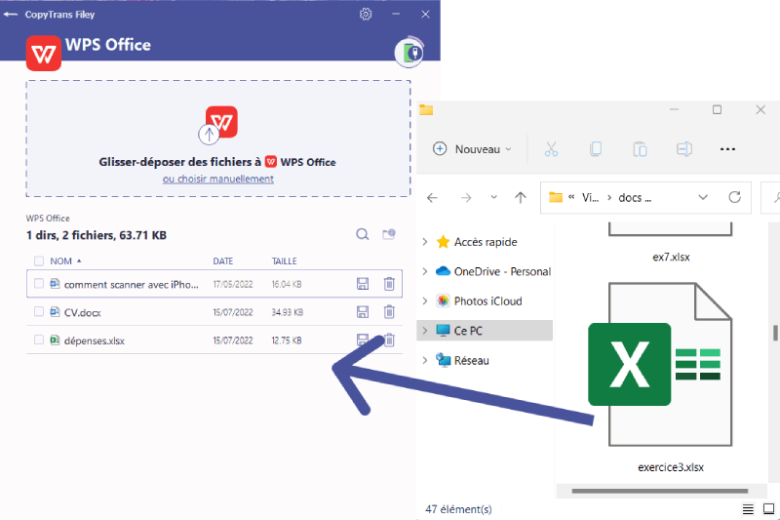780x520 pixels.
Task: Open search in WPS Office file list
Action: click(x=363, y=234)
